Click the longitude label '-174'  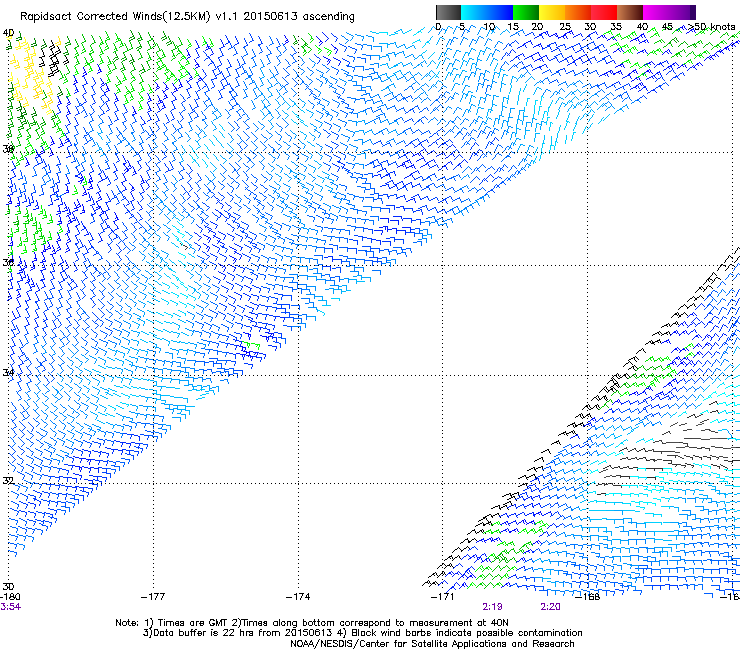(298, 597)
